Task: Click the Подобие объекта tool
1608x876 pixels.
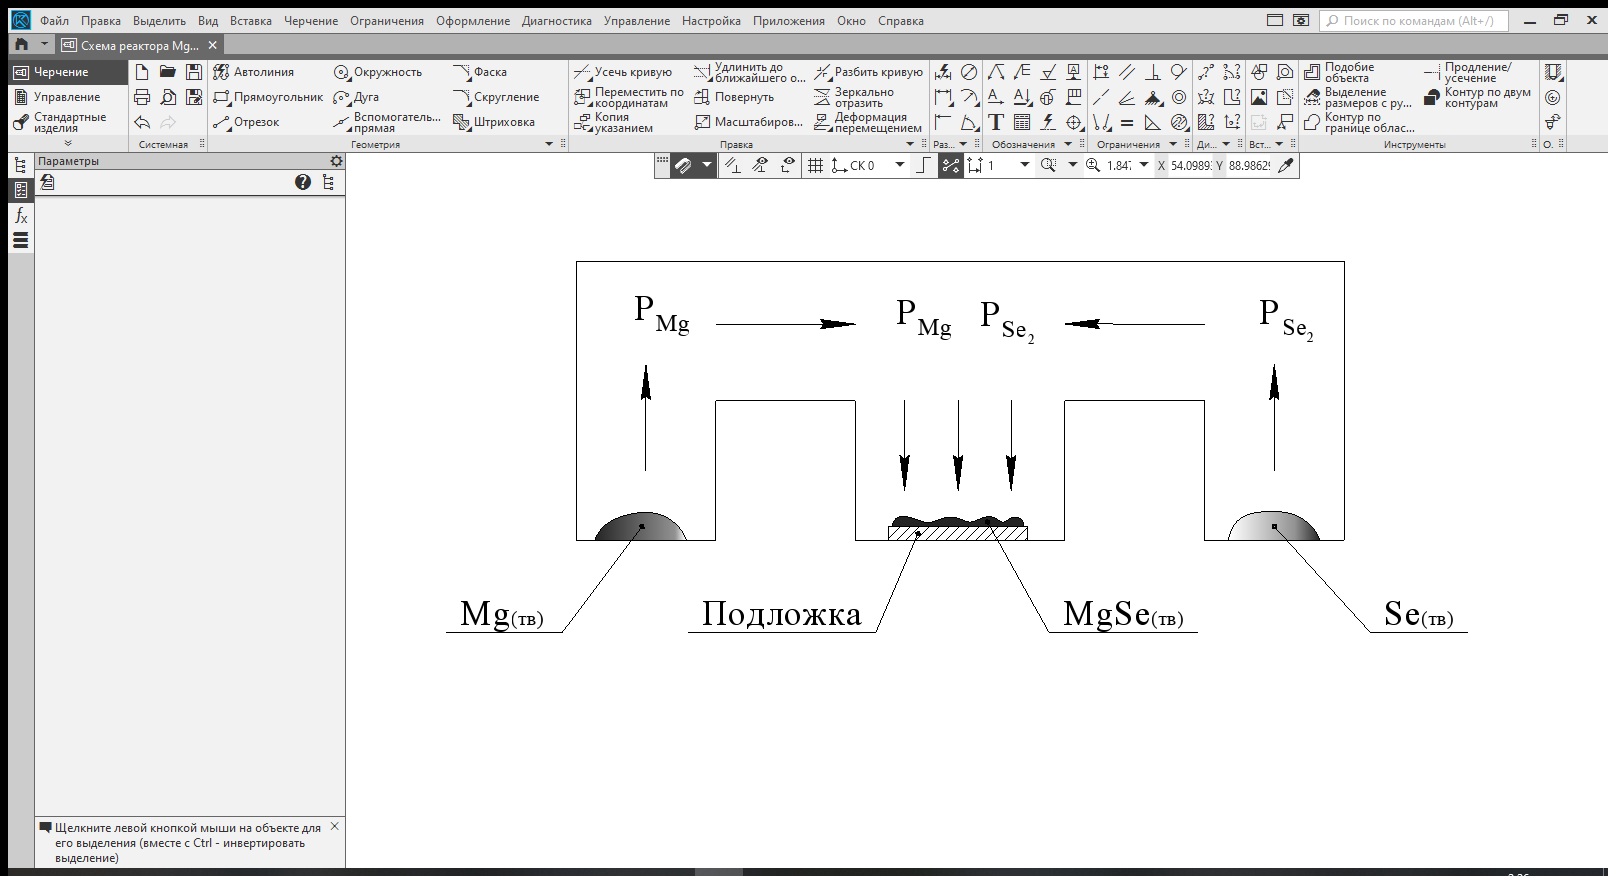Action: coord(1339,72)
